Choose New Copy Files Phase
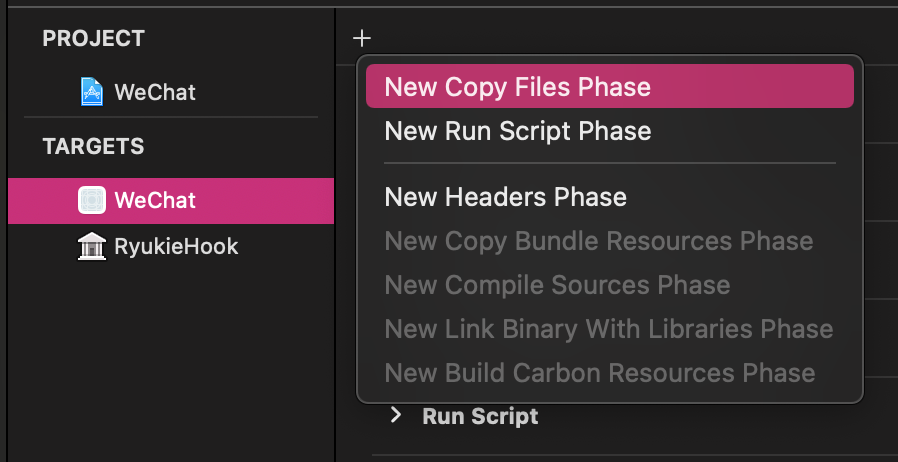The width and height of the screenshot is (898, 462). [609, 86]
